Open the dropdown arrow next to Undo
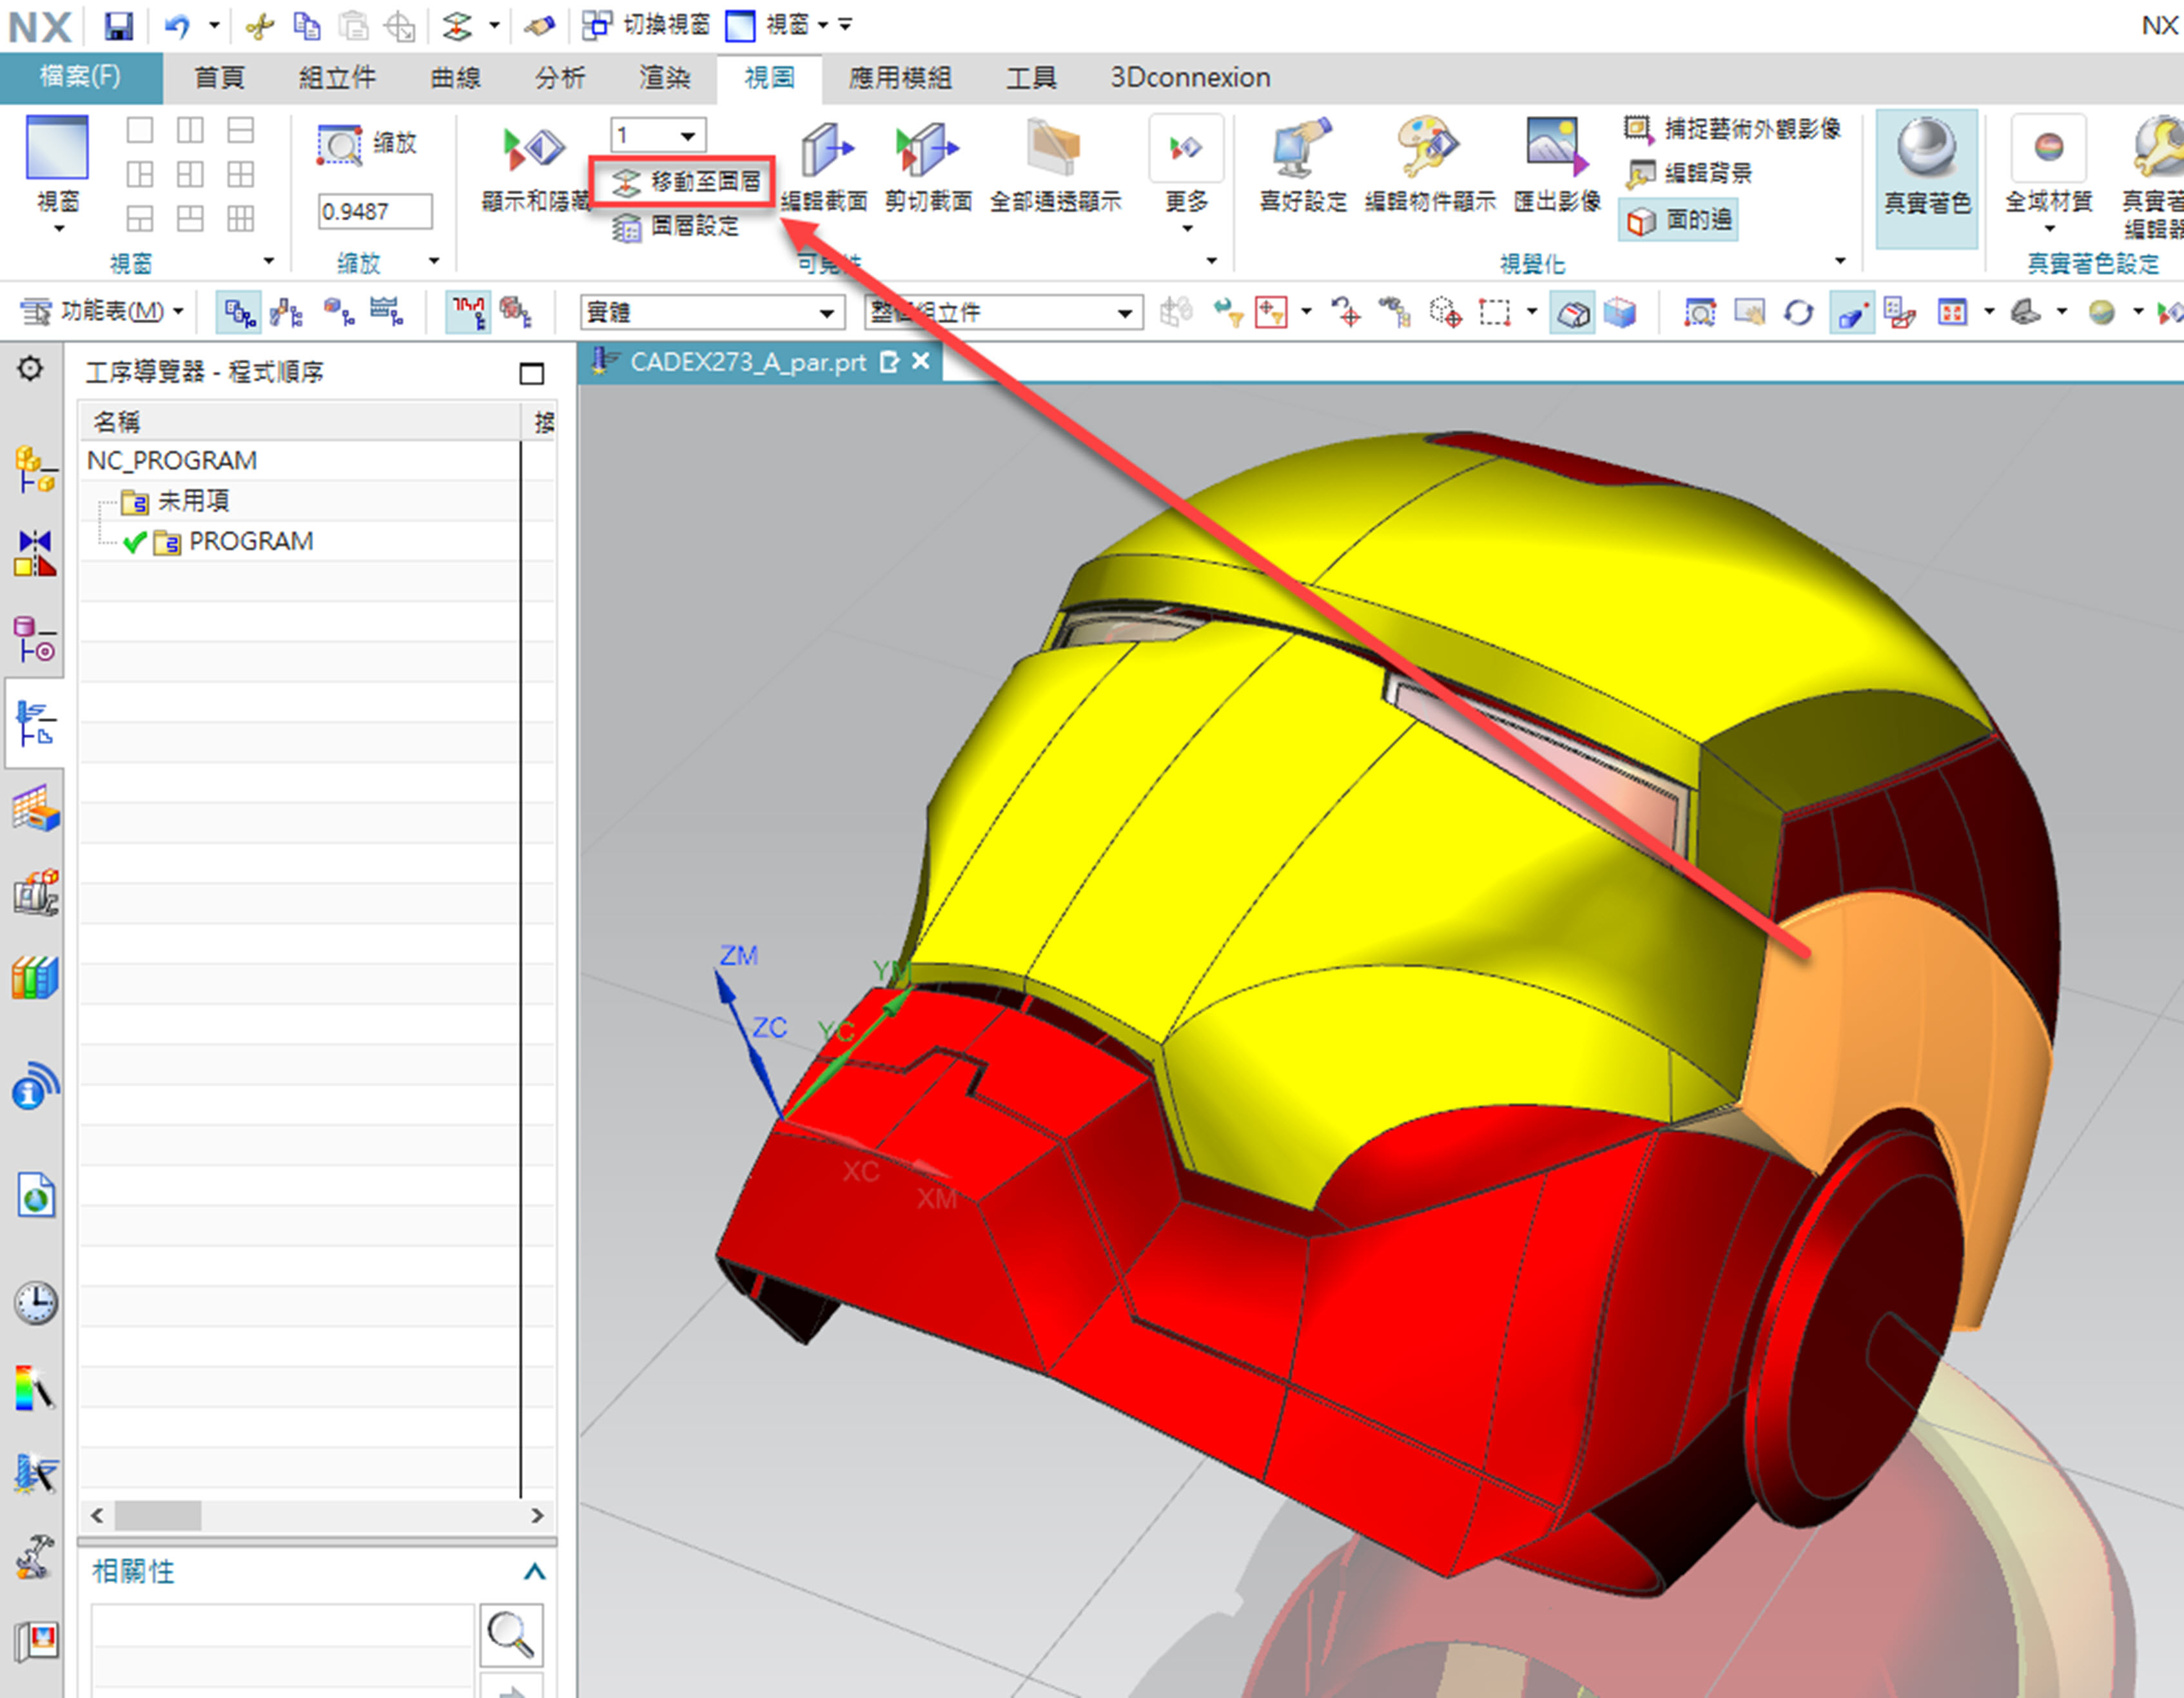 pyautogui.click(x=214, y=25)
